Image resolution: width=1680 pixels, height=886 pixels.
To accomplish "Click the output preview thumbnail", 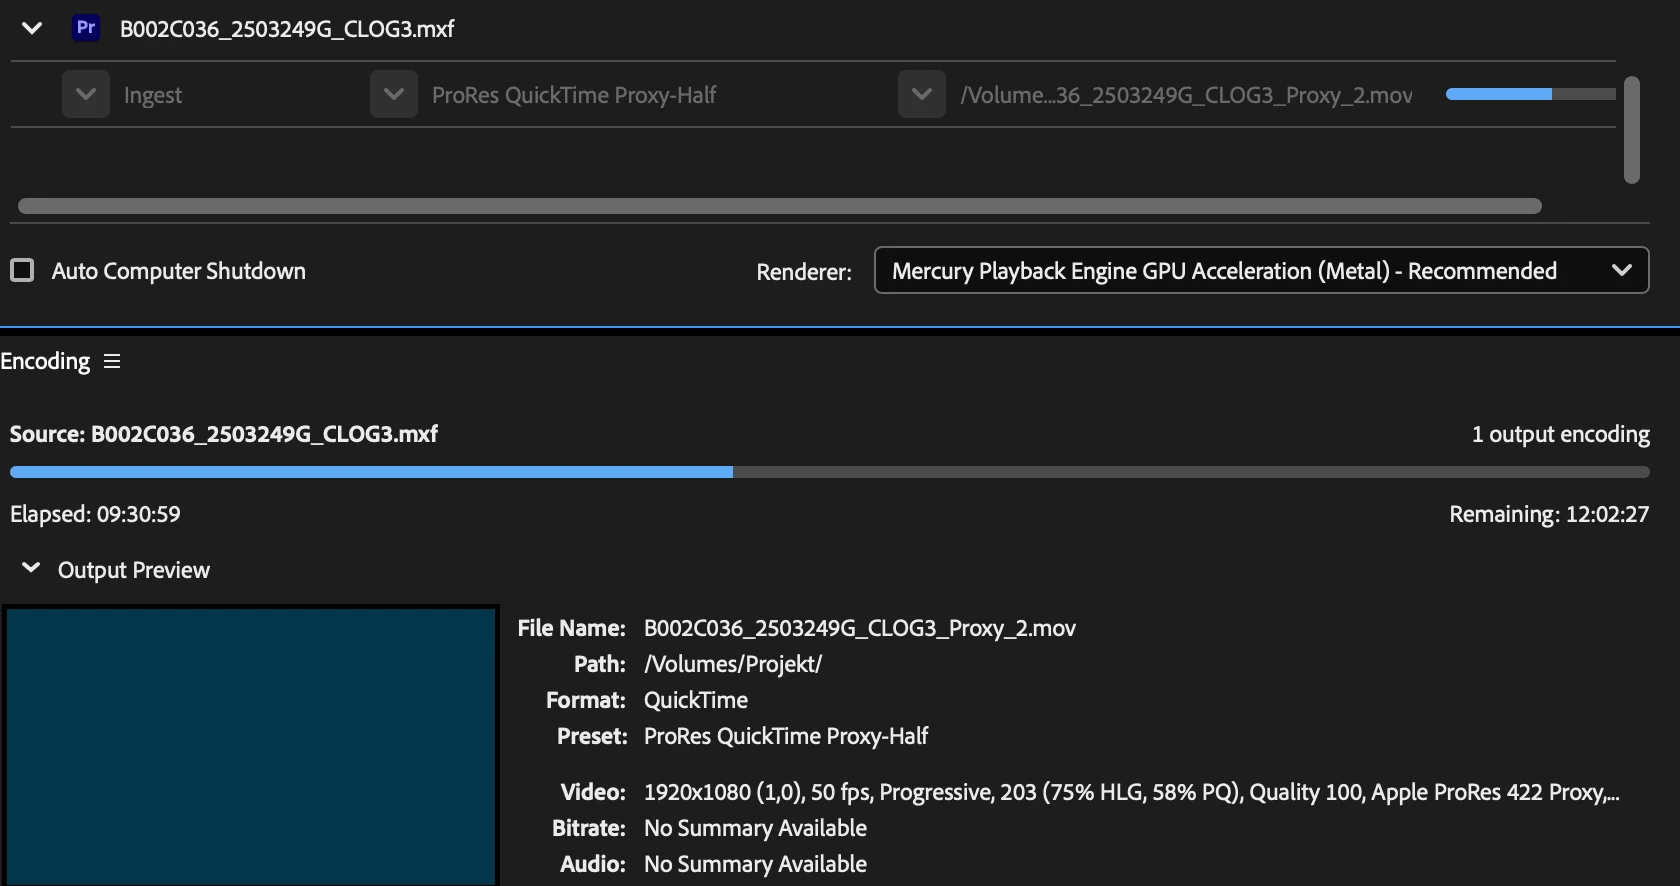I will (x=250, y=746).
